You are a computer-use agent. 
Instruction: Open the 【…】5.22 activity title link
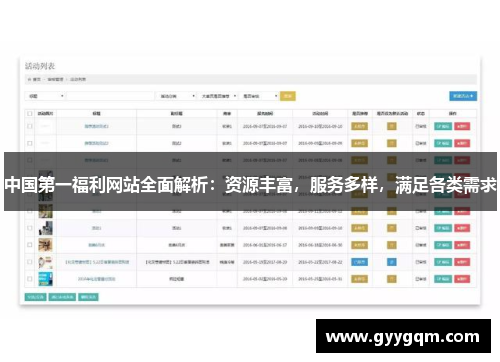[97, 262]
